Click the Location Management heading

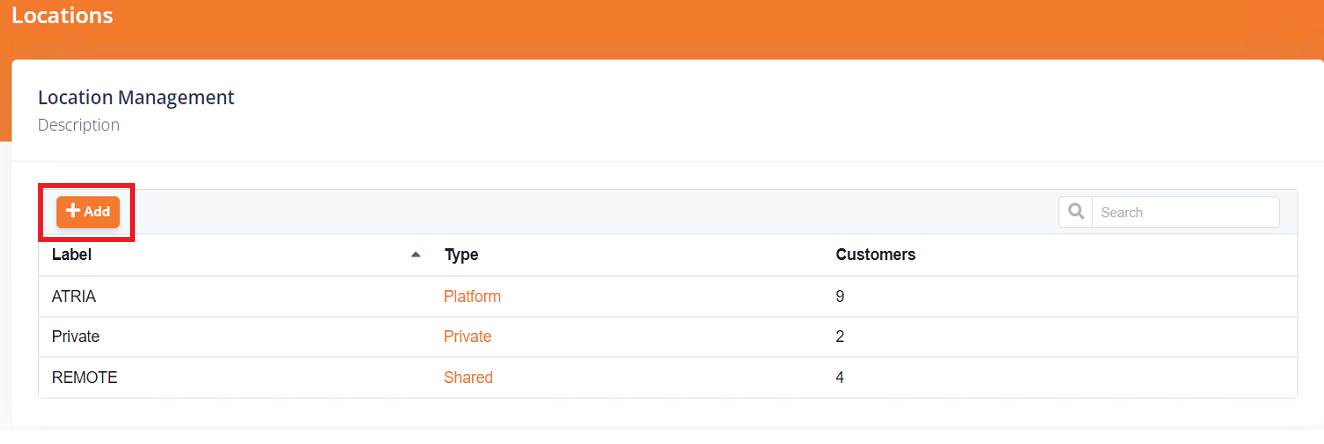tap(136, 98)
